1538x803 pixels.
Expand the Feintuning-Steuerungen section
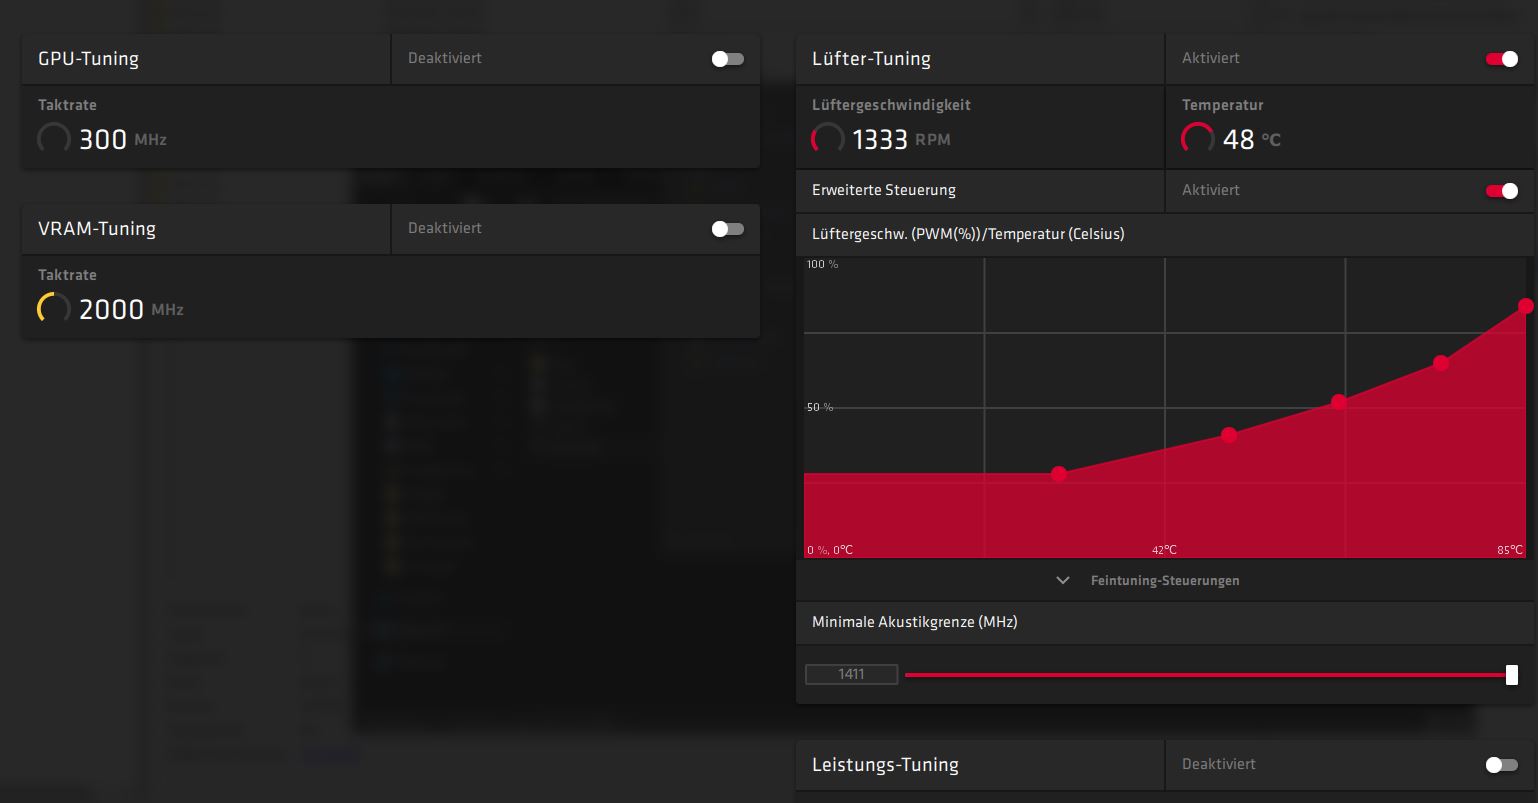click(x=1164, y=580)
